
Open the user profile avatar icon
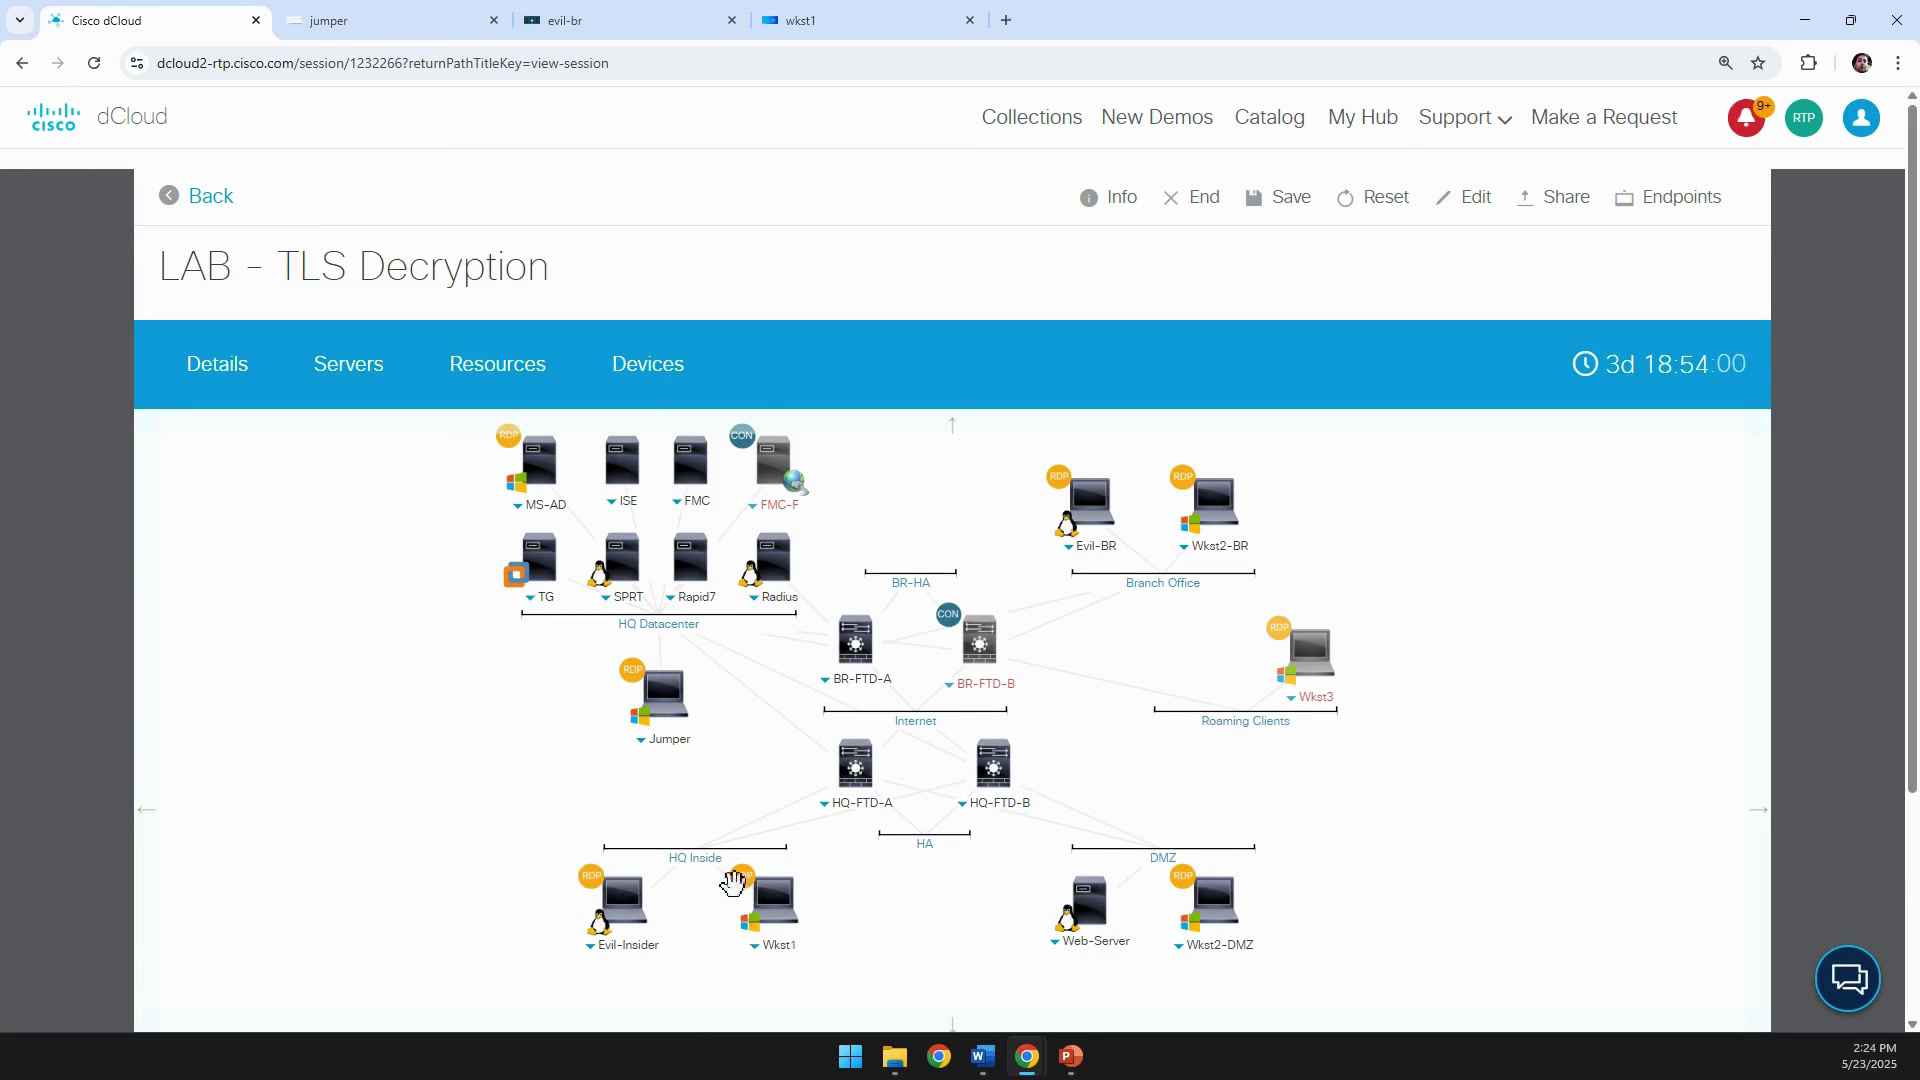(1861, 118)
